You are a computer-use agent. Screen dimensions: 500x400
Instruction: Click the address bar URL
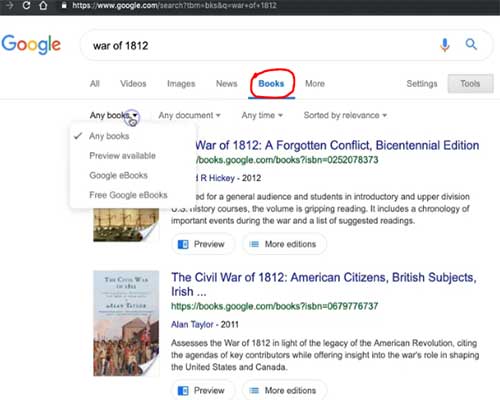pos(174,5)
